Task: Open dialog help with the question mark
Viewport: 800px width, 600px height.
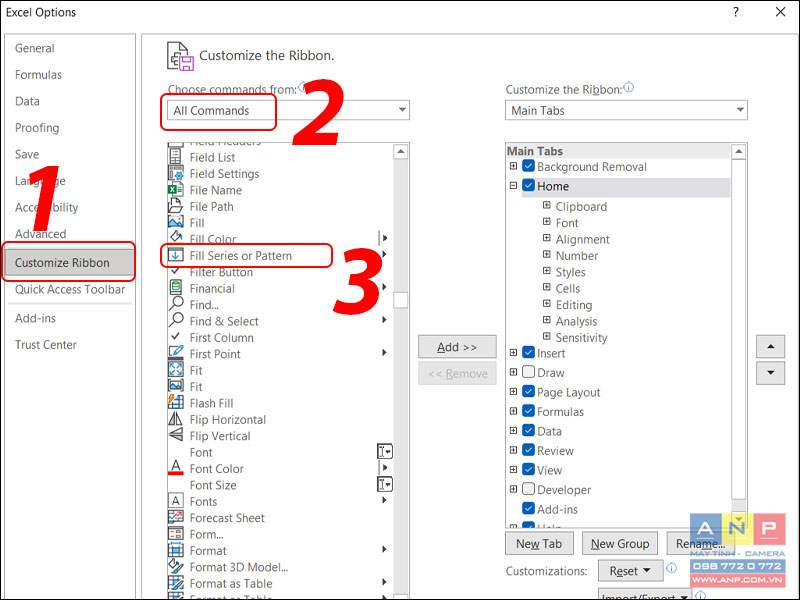Action: pos(736,12)
